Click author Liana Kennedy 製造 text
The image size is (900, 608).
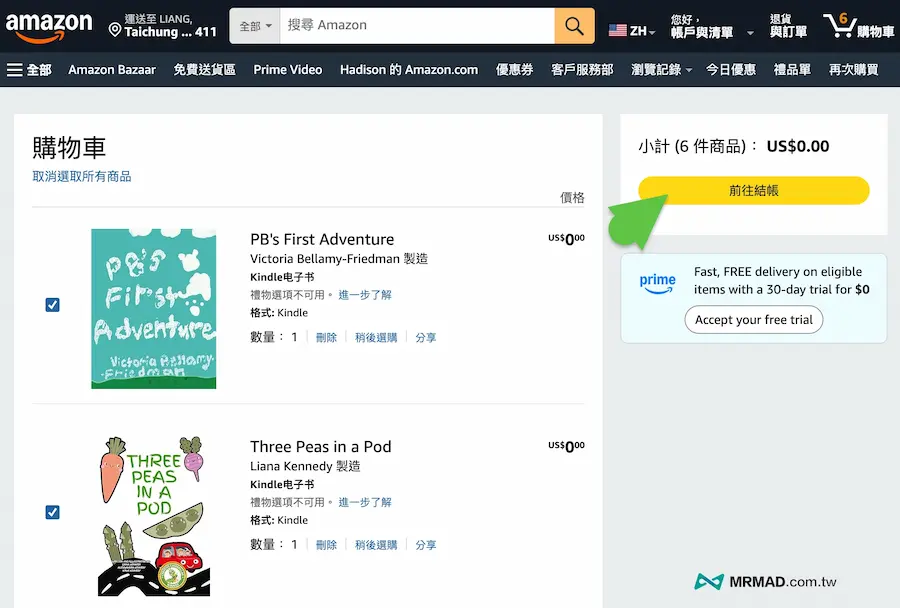coord(305,466)
